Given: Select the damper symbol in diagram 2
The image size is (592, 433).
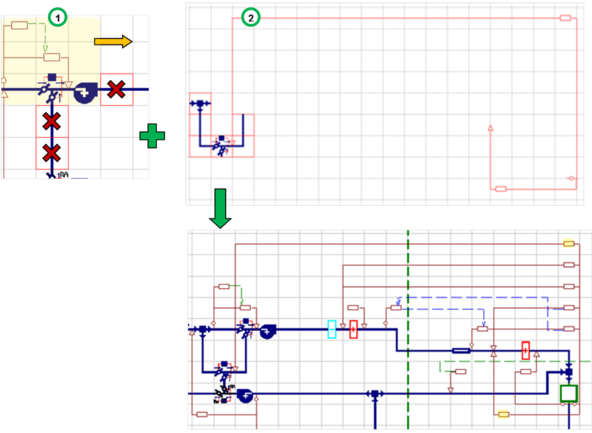Looking at the screenshot, I should [x=221, y=147].
